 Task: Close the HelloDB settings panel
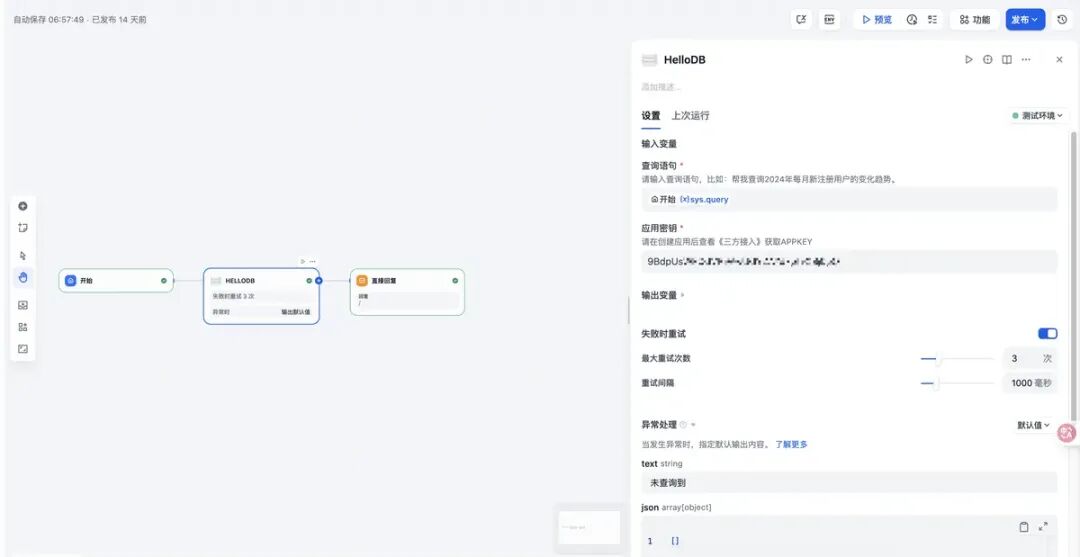1059,60
